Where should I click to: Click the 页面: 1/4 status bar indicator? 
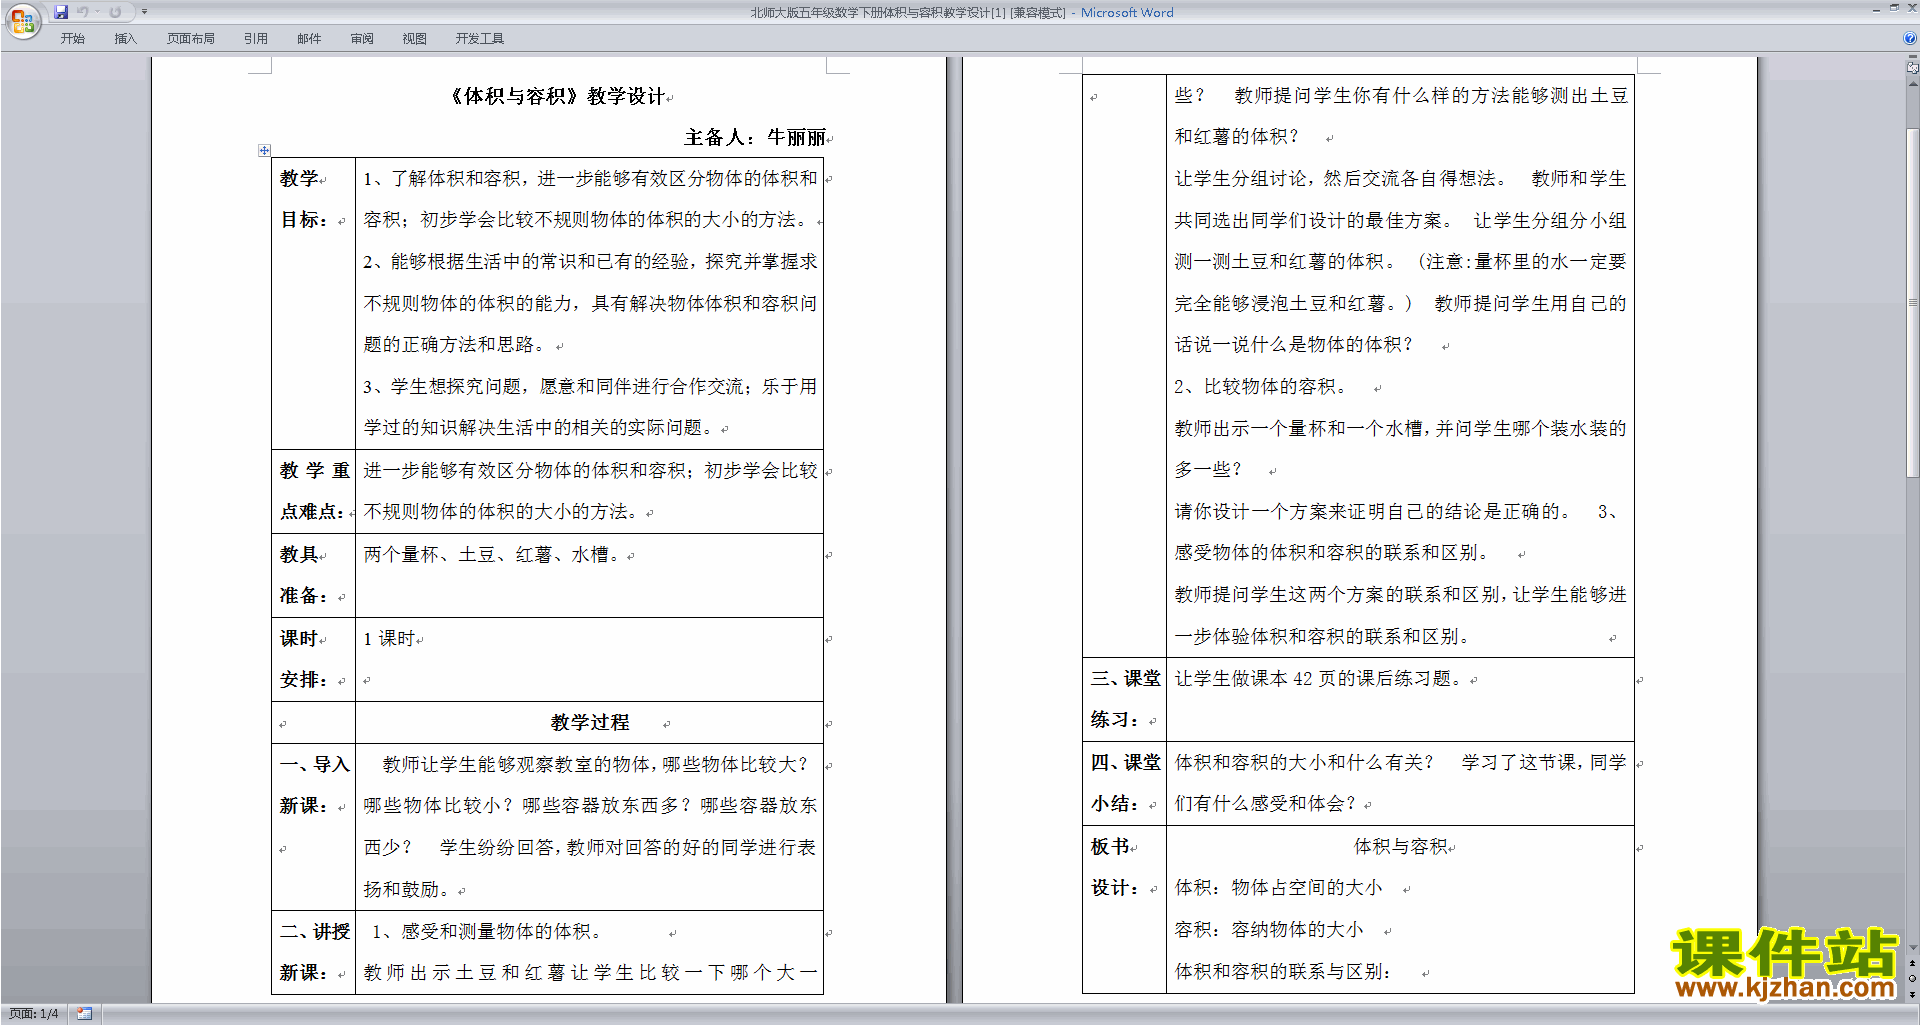(x=33, y=1014)
